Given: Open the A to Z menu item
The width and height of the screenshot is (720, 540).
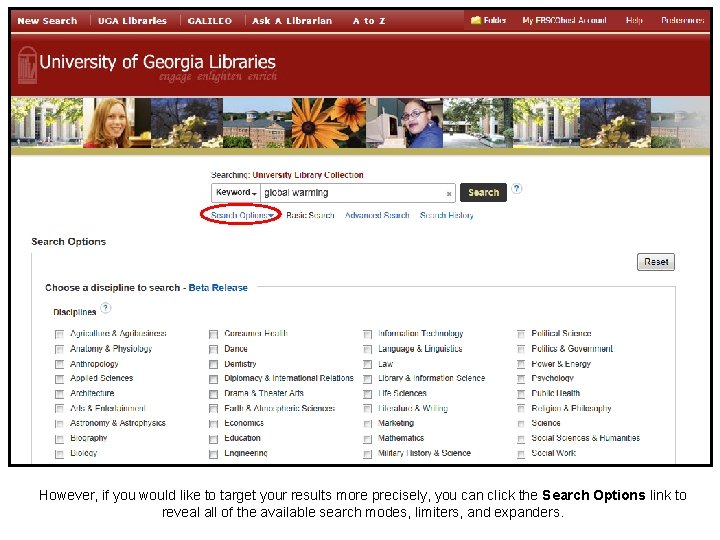Looking at the screenshot, I should pyautogui.click(x=369, y=21).
